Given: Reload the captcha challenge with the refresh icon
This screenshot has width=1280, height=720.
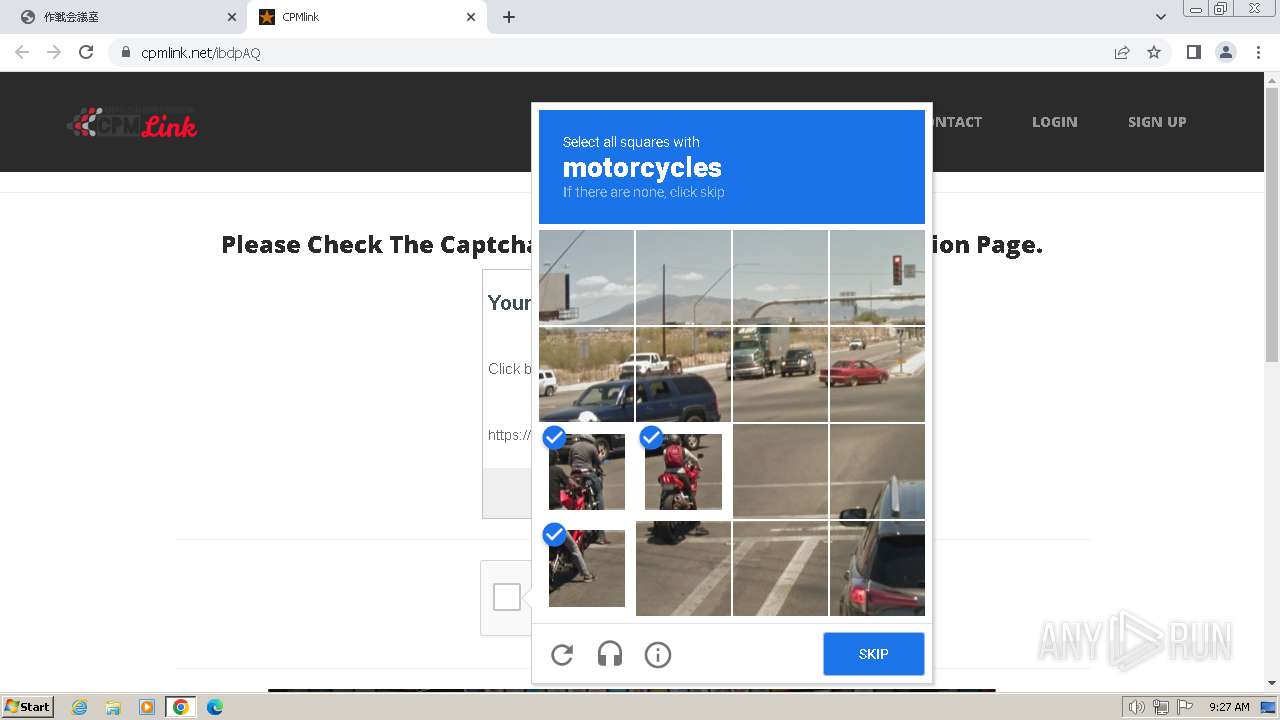Looking at the screenshot, I should coord(562,655).
